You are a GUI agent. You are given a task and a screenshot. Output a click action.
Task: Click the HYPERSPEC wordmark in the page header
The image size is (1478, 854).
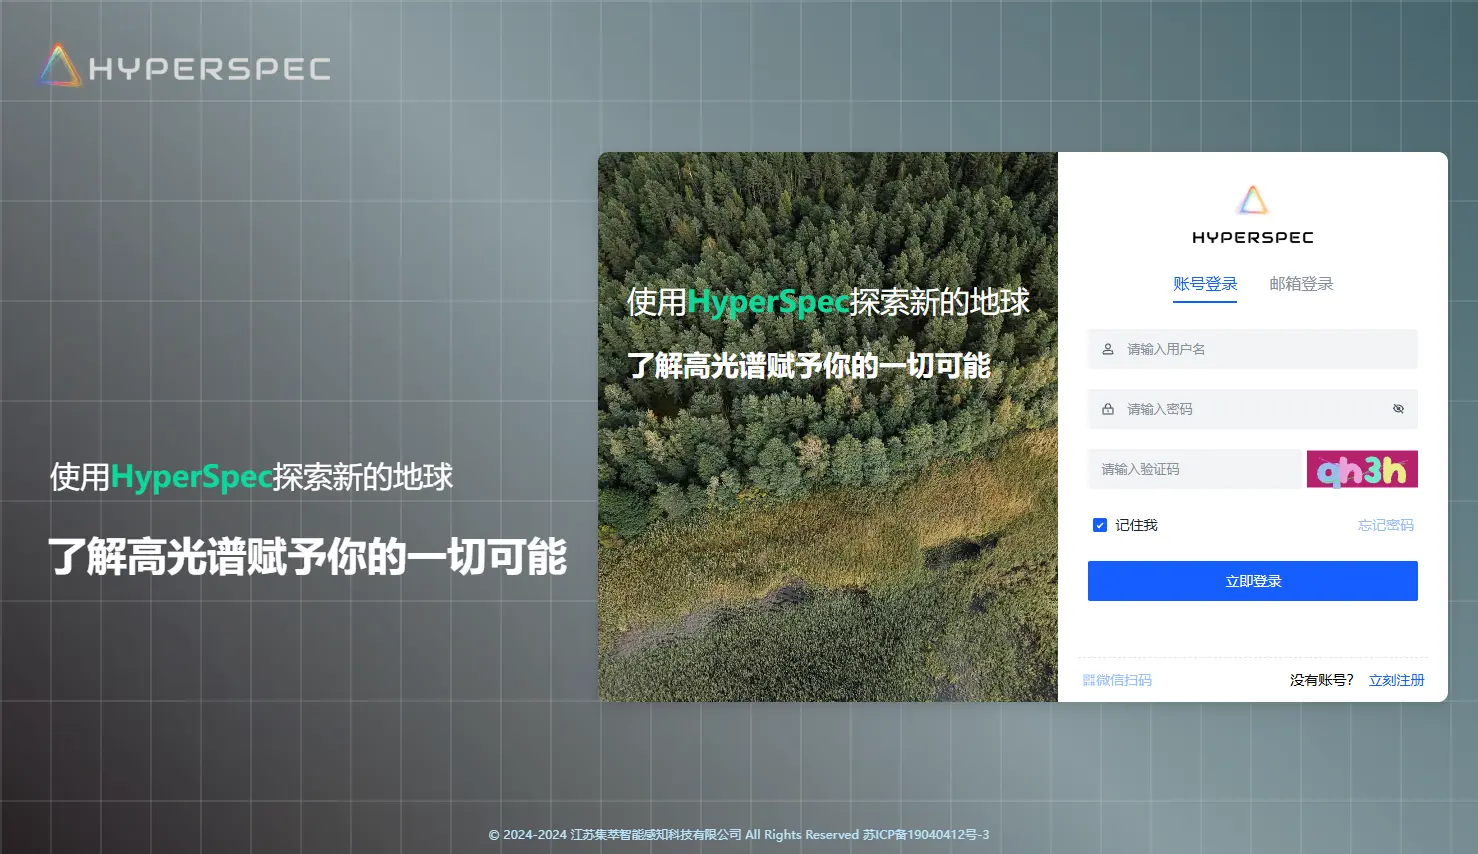click(209, 69)
